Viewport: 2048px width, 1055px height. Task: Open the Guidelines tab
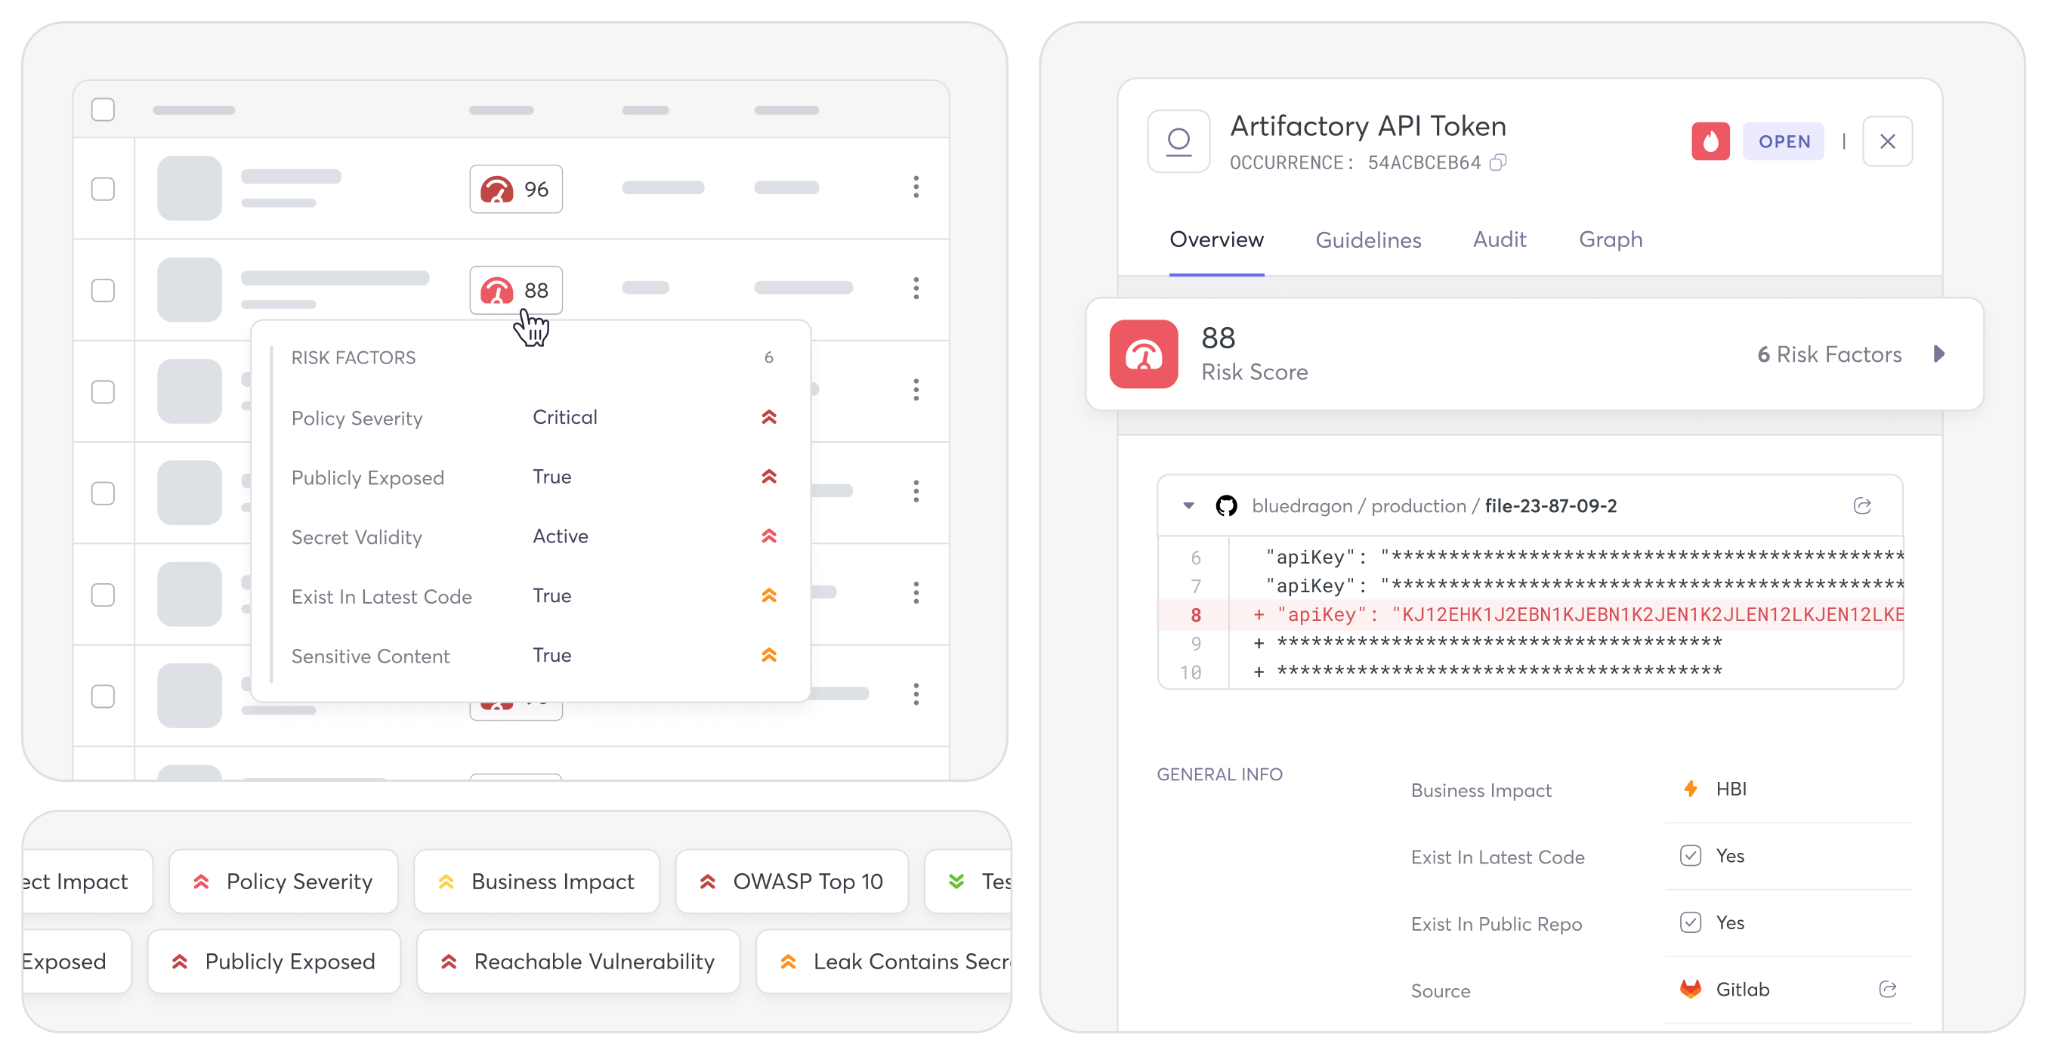click(x=1368, y=240)
